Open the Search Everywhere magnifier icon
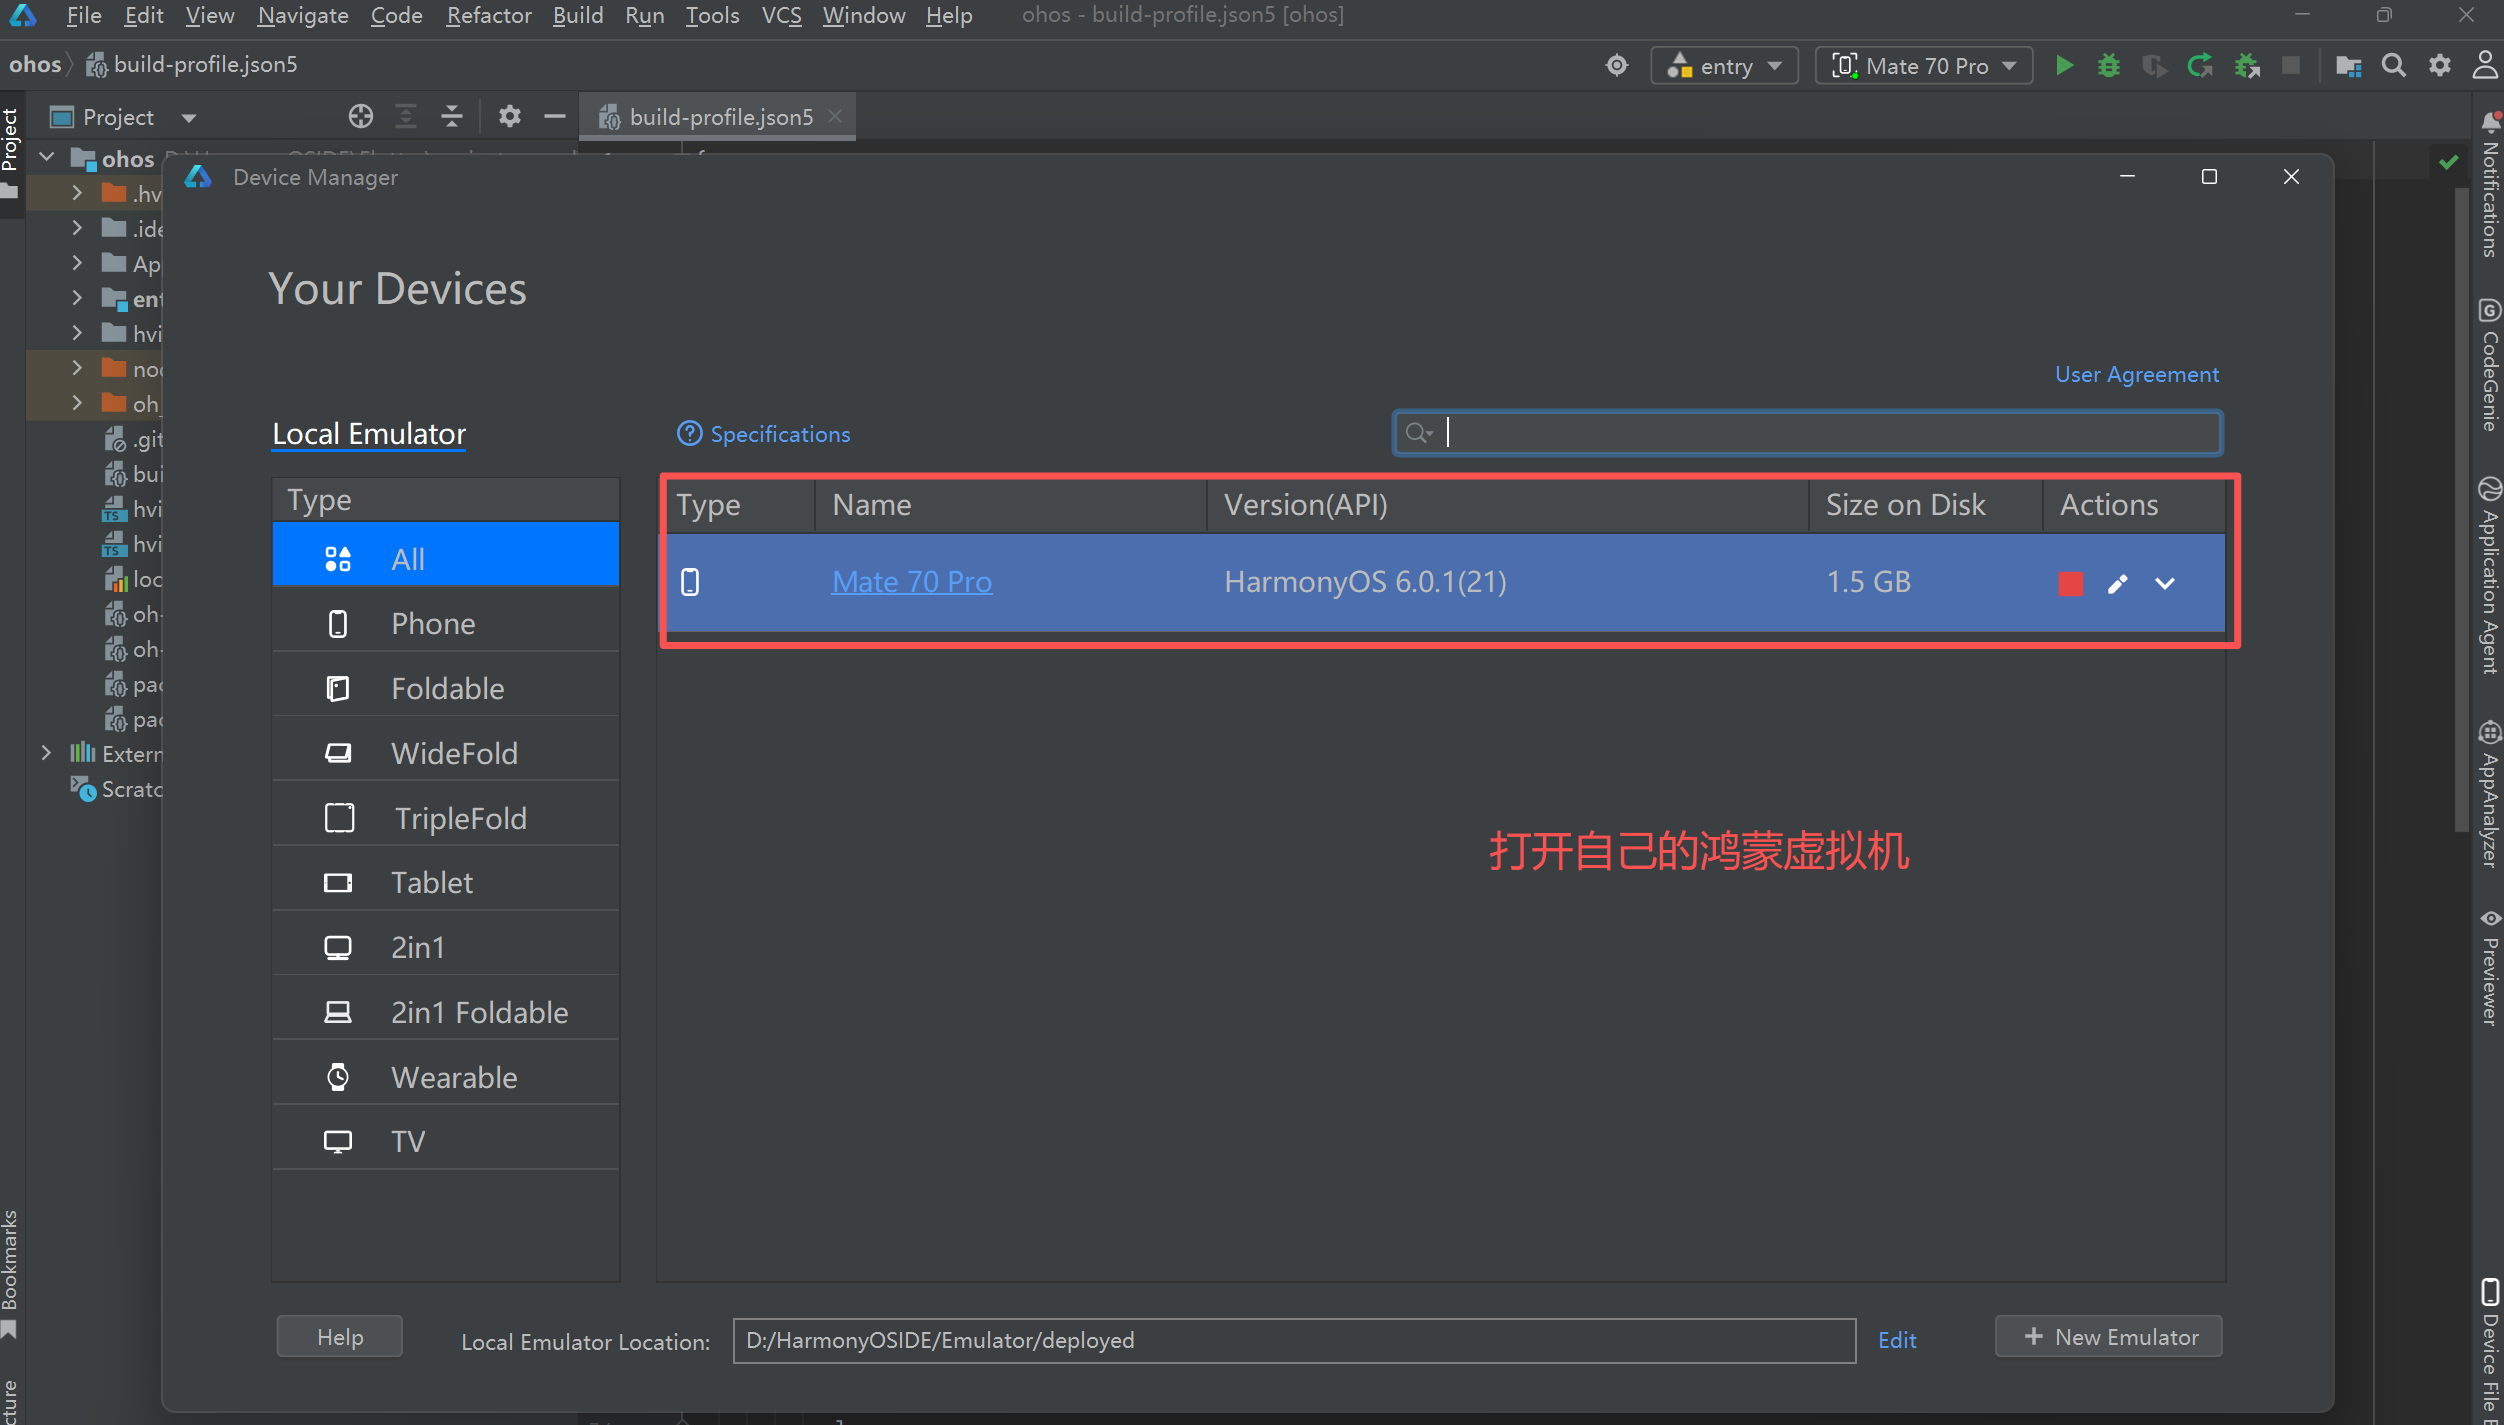This screenshot has width=2504, height=1425. click(2393, 66)
